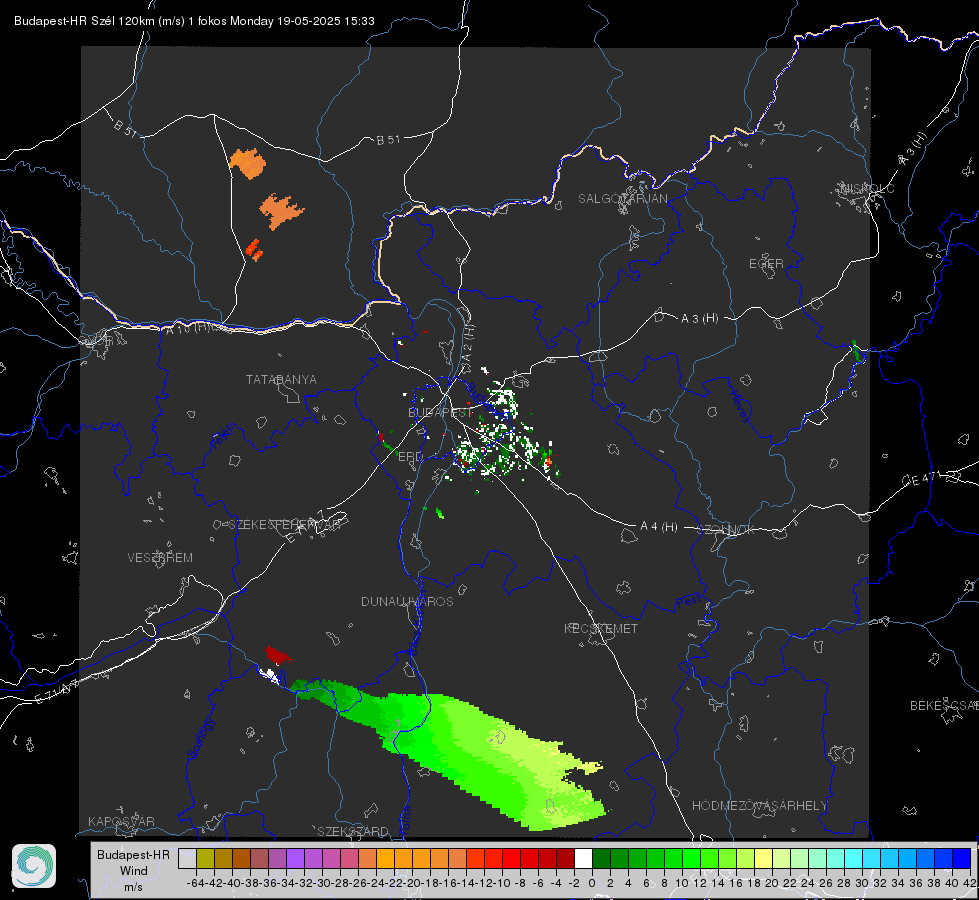The image size is (979, 900).
Task: Click the DUNAÚJVÁROS city label
Action: 407,601
